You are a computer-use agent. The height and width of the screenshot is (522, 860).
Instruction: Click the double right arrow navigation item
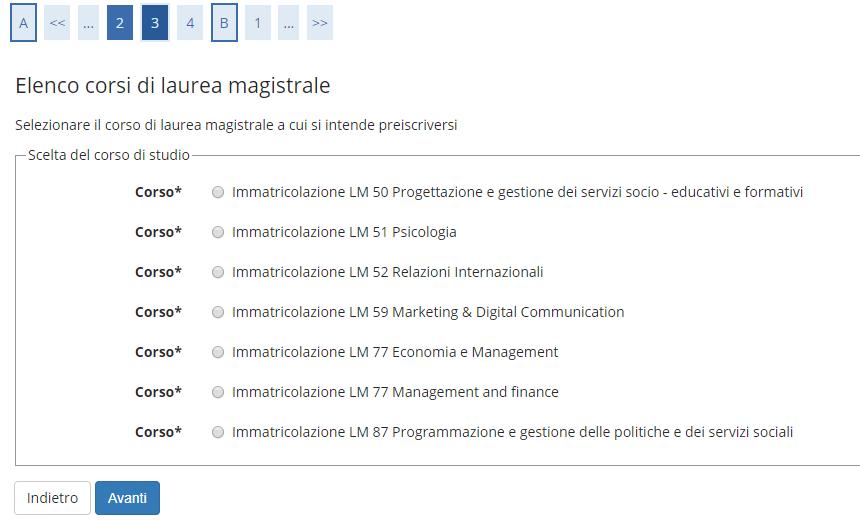pos(319,22)
